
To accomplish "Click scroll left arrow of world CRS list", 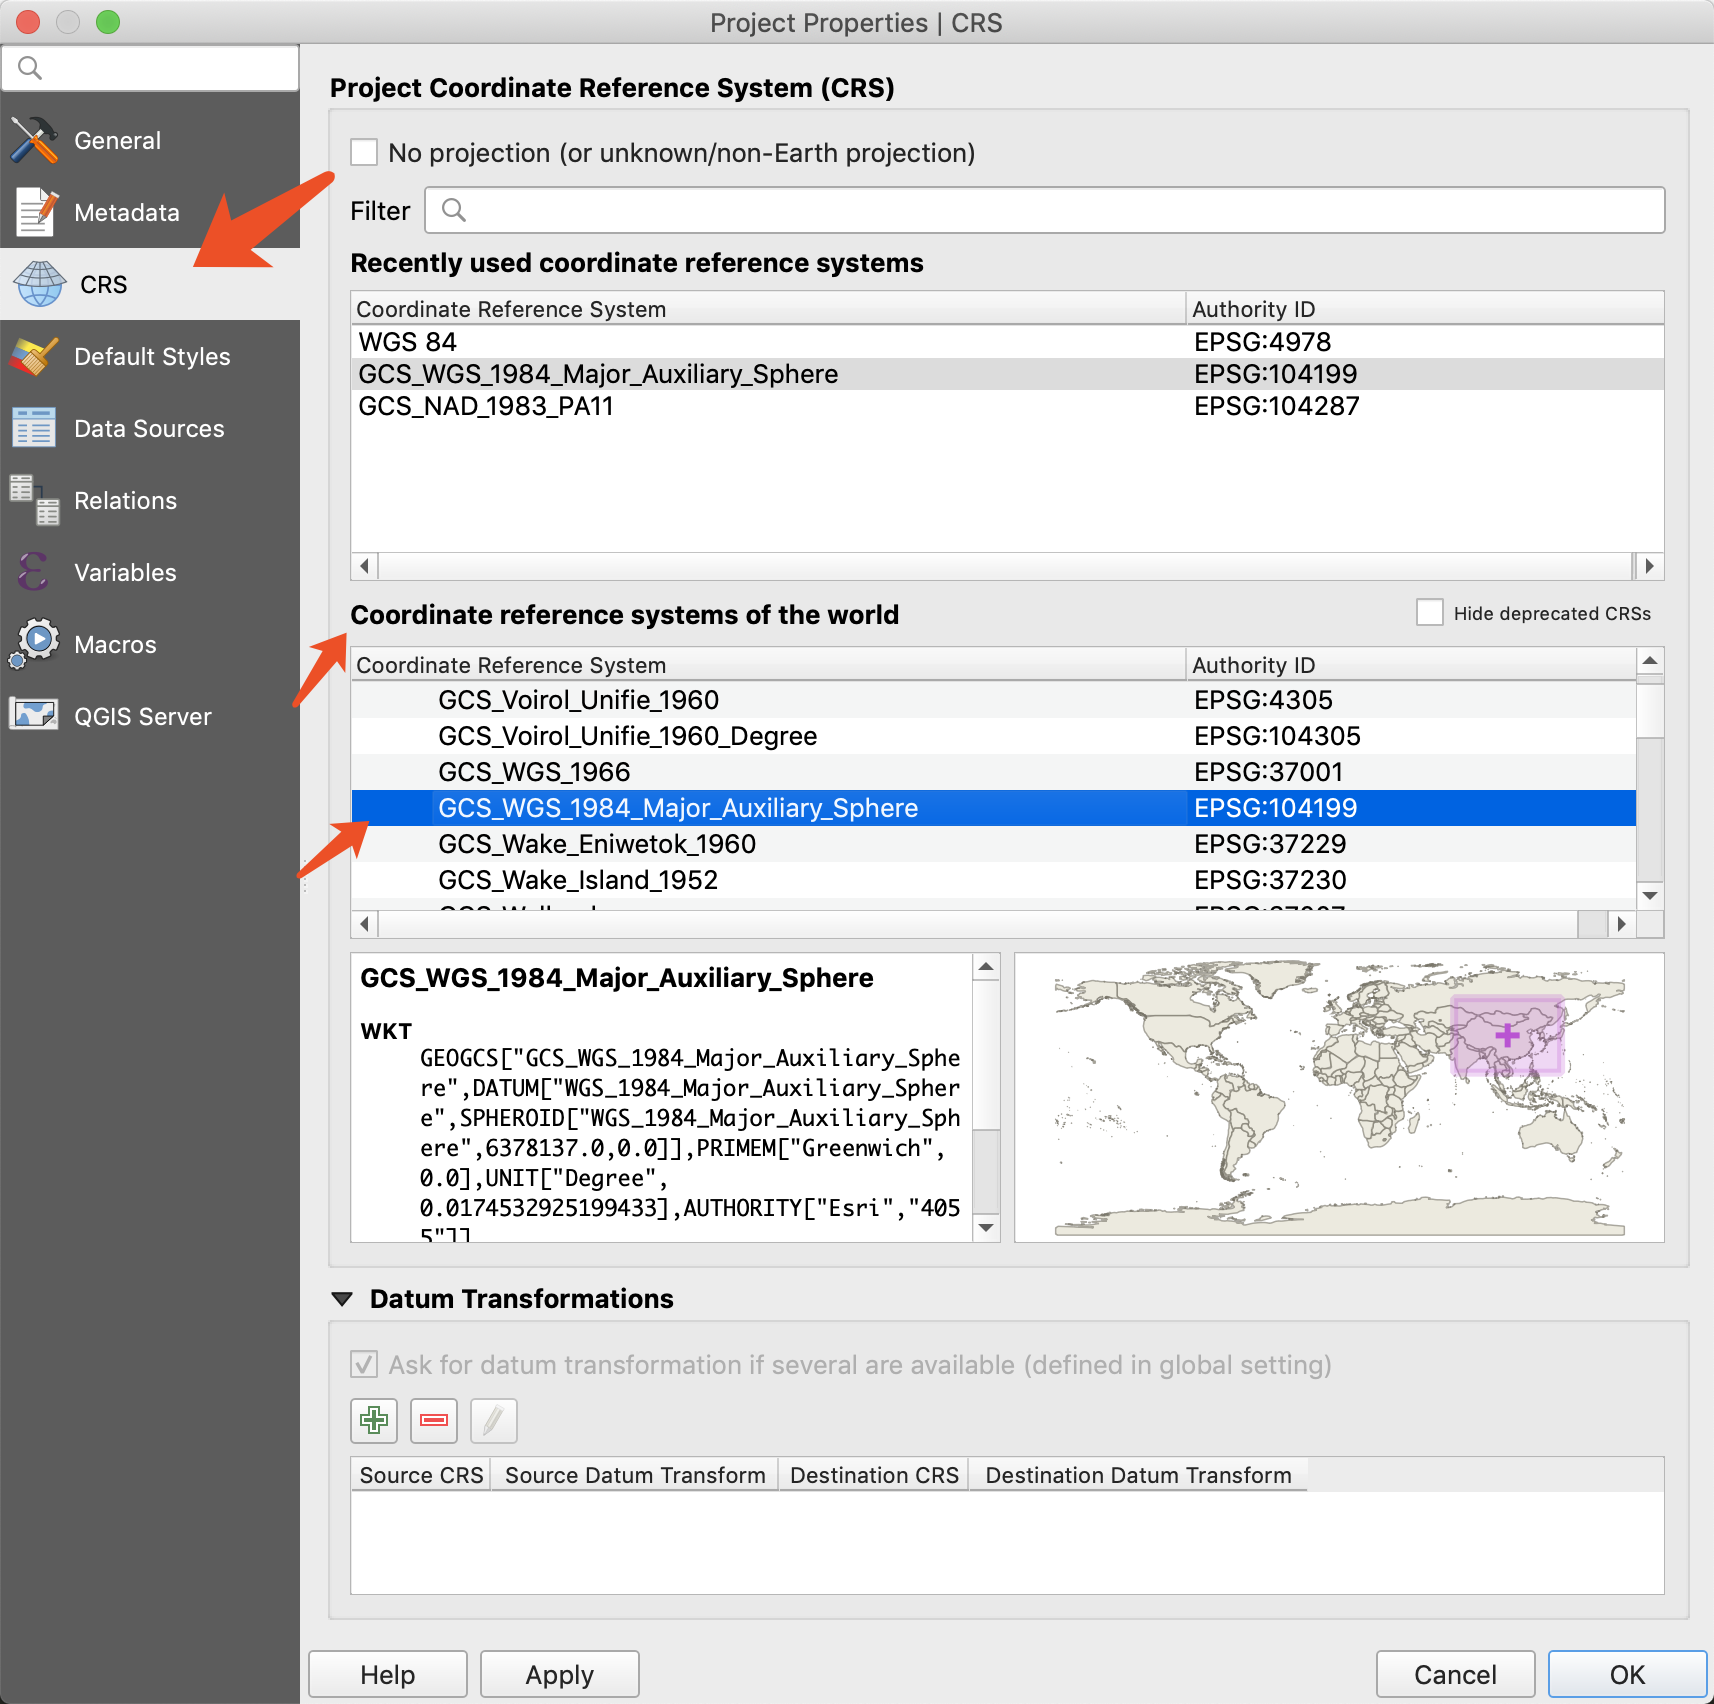I will (365, 924).
